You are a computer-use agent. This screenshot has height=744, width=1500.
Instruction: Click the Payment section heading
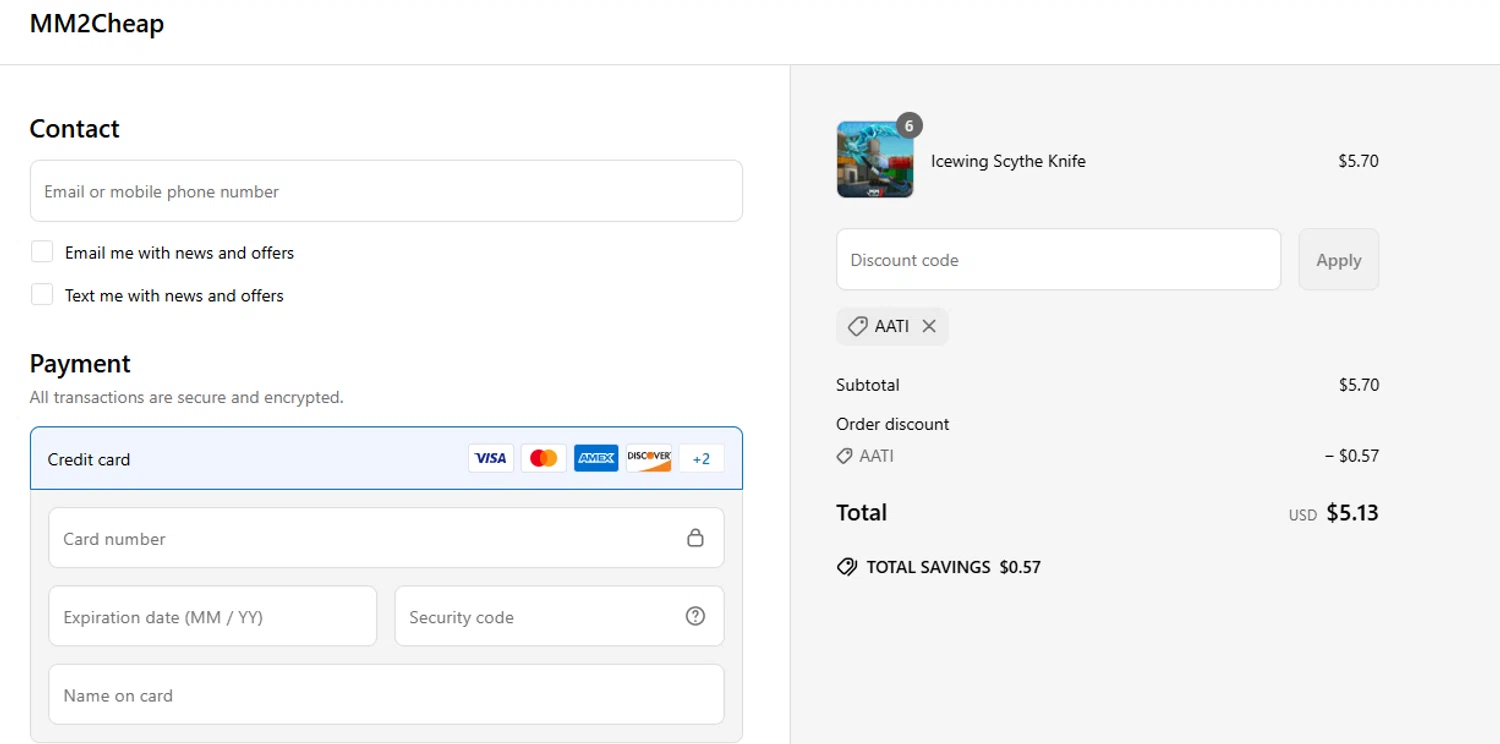[80, 364]
